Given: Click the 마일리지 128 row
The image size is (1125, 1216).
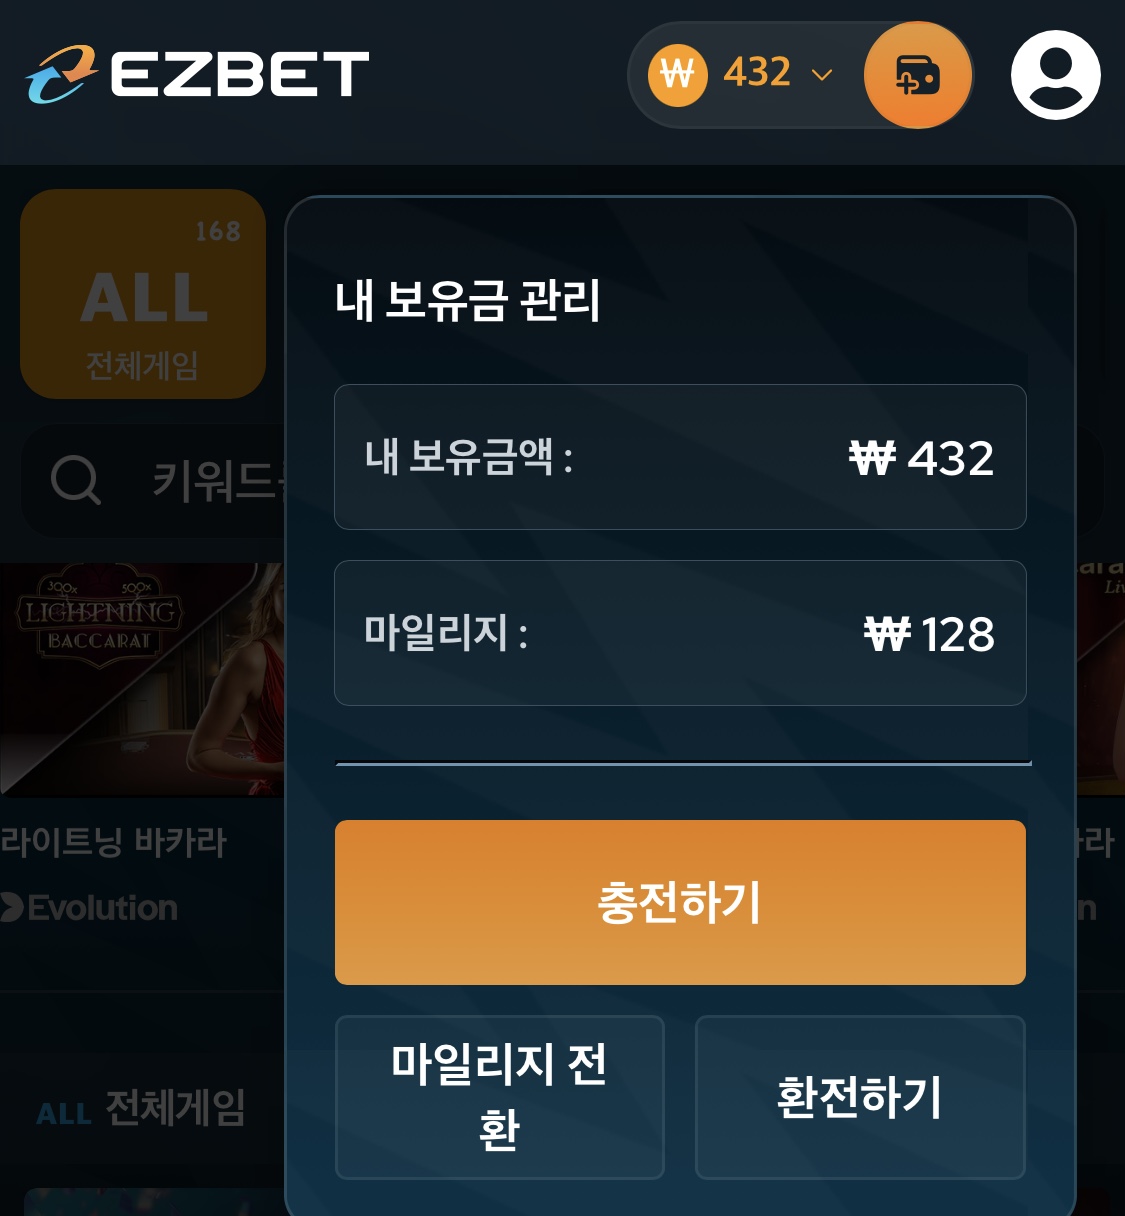Looking at the screenshot, I should coord(680,633).
